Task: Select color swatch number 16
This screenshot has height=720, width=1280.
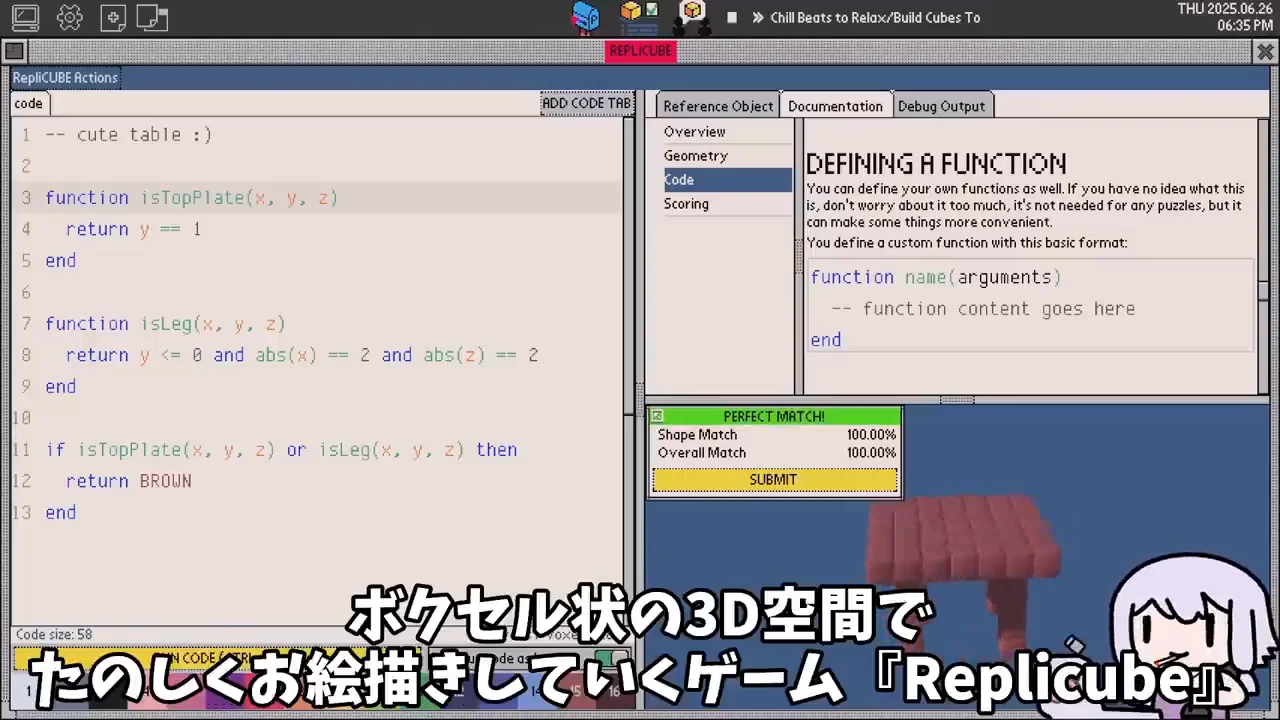Action: 614,690
